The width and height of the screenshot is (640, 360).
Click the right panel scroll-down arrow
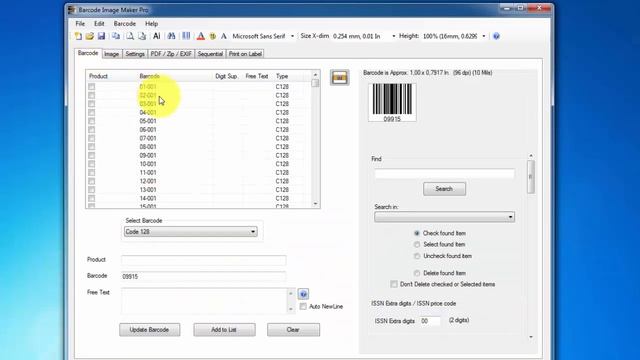(531, 337)
